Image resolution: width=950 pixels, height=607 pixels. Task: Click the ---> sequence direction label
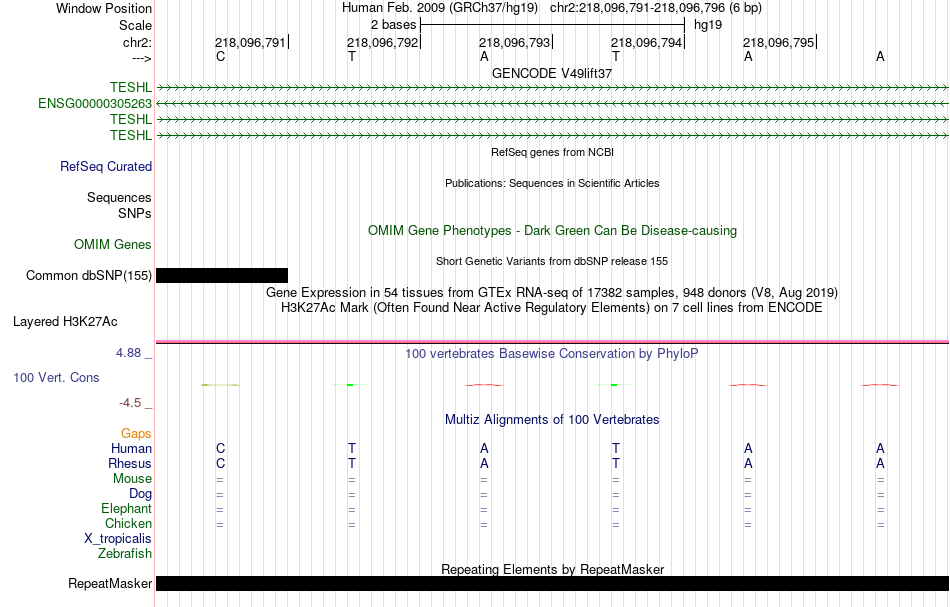click(142, 58)
